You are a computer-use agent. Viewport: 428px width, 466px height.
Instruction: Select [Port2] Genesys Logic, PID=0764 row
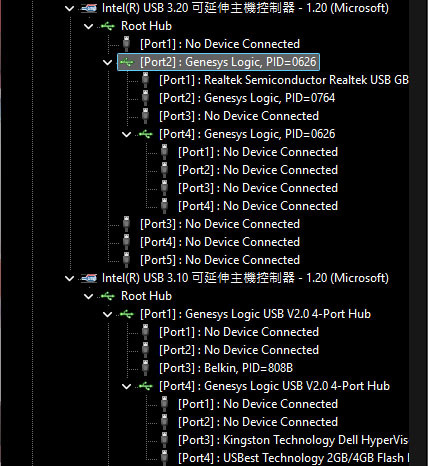click(247, 98)
